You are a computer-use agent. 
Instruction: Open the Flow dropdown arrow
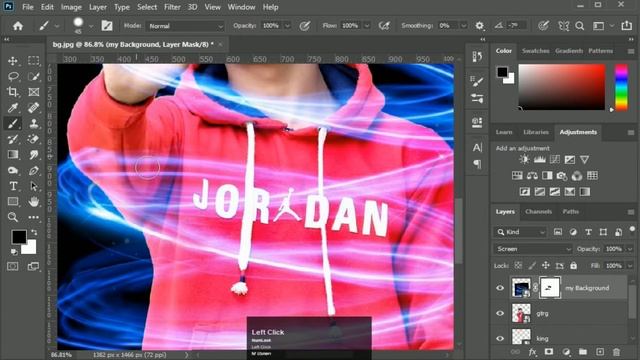point(367,26)
